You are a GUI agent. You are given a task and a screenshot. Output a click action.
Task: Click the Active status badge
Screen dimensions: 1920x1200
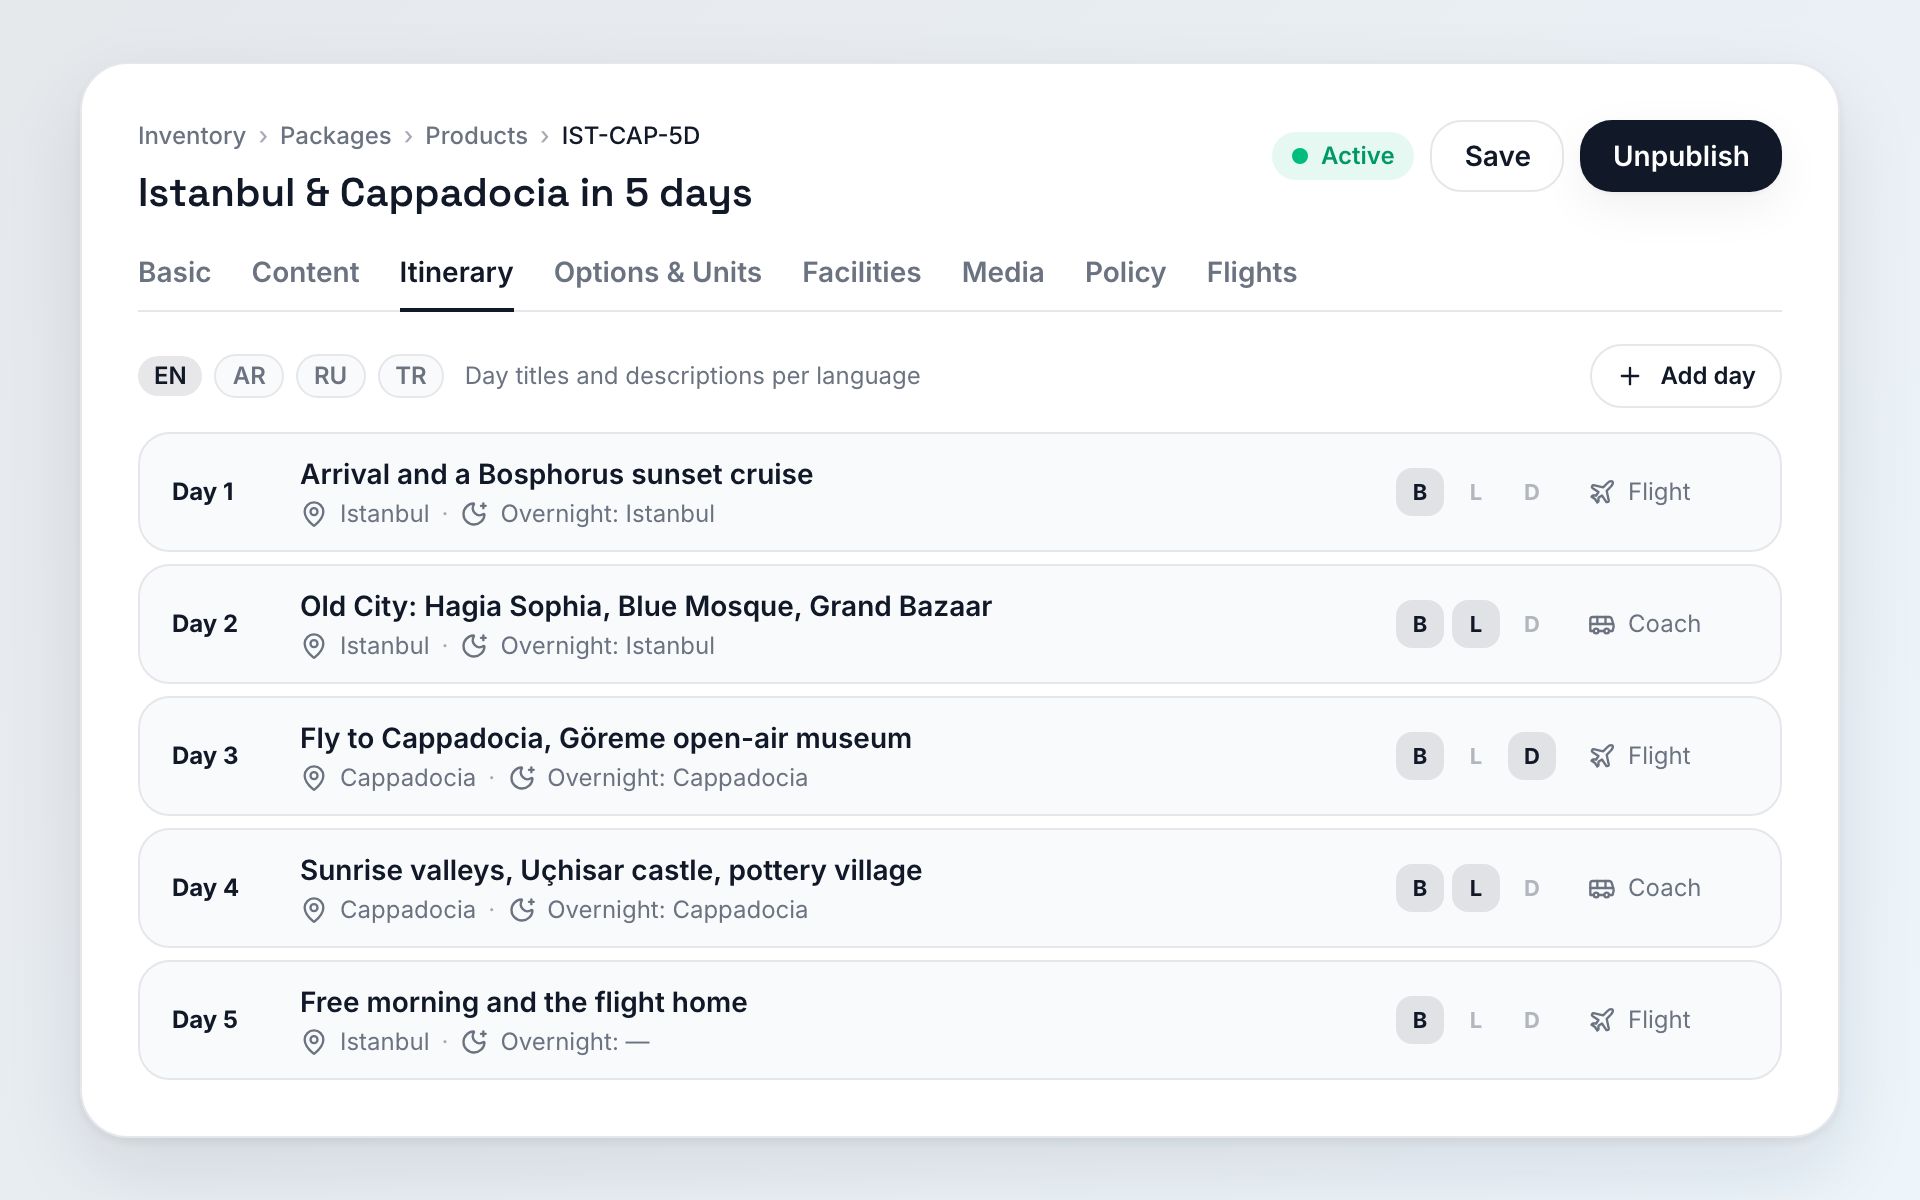(x=1342, y=156)
